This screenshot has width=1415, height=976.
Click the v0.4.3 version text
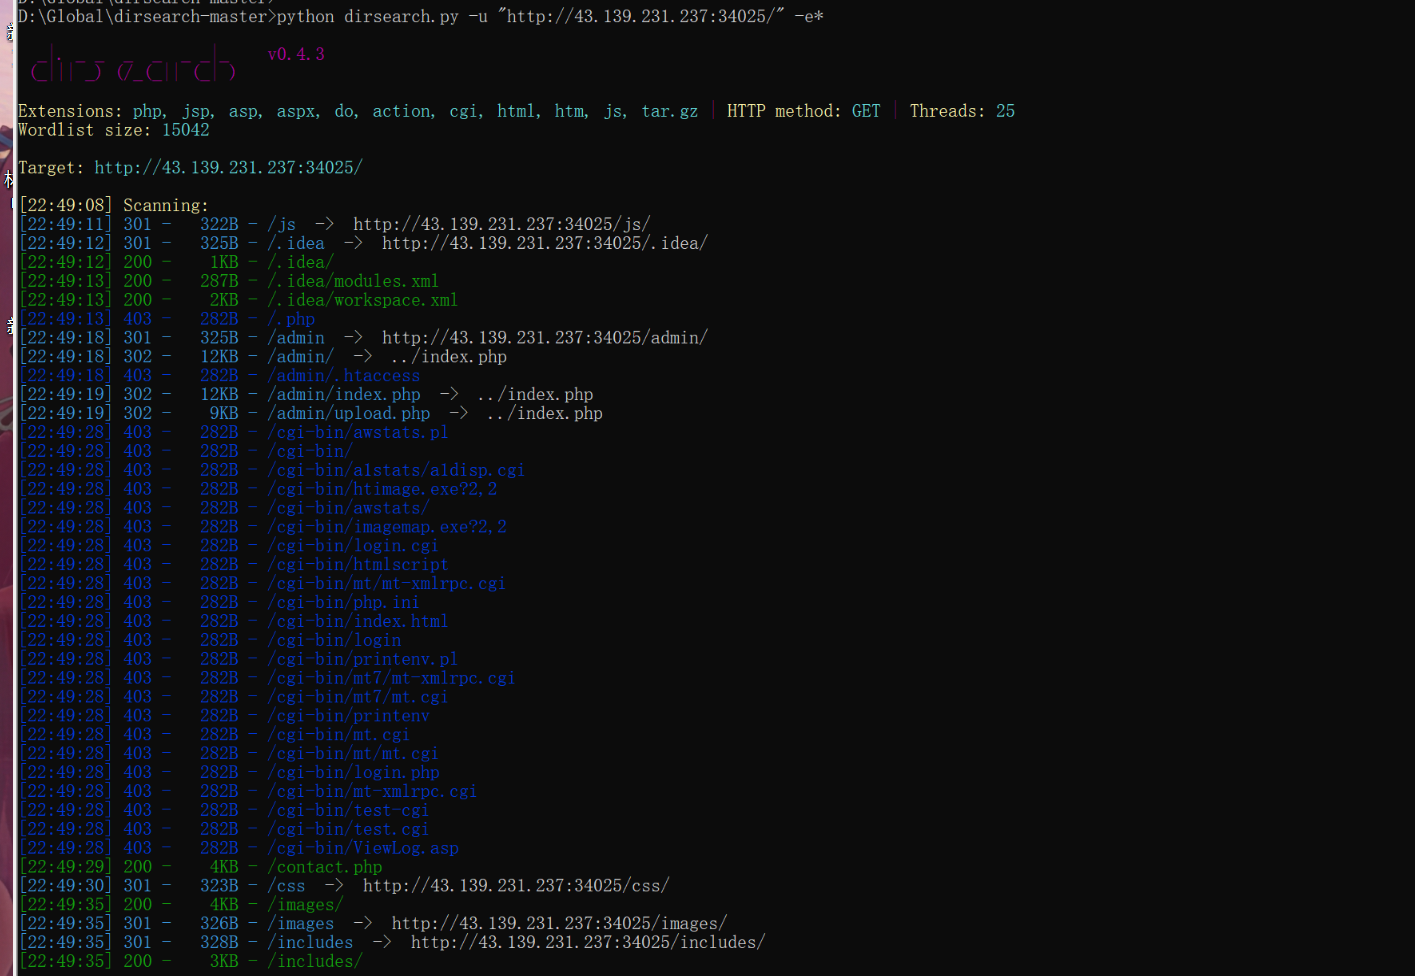(x=296, y=54)
